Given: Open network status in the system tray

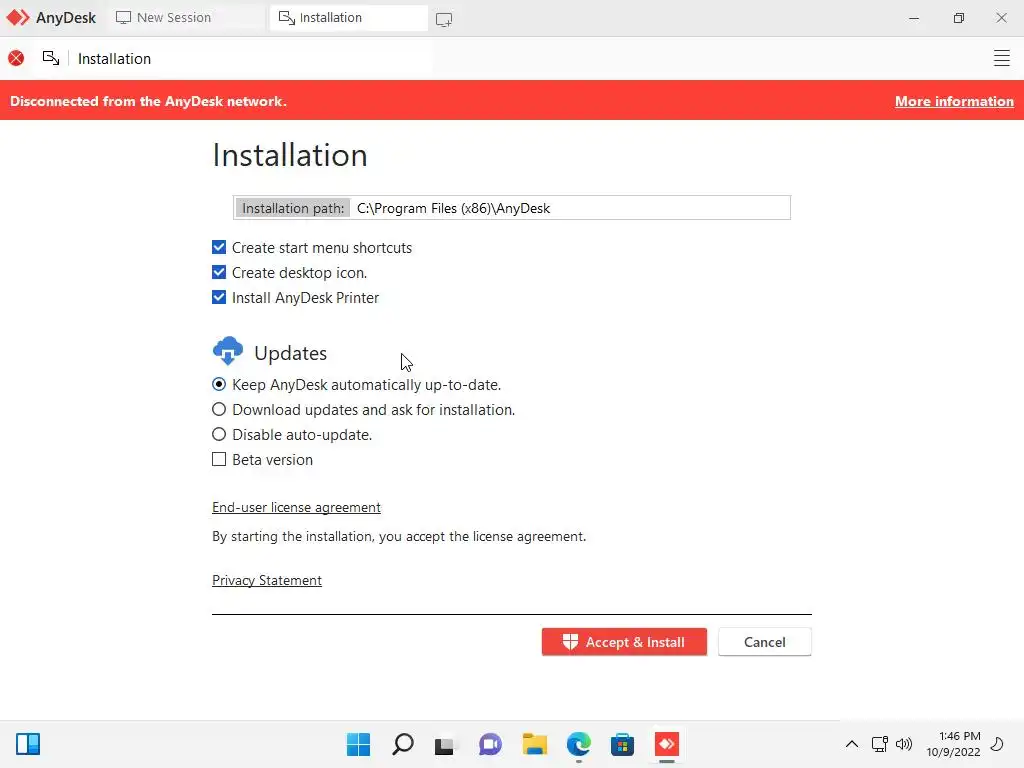Looking at the screenshot, I should pos(880,744).
